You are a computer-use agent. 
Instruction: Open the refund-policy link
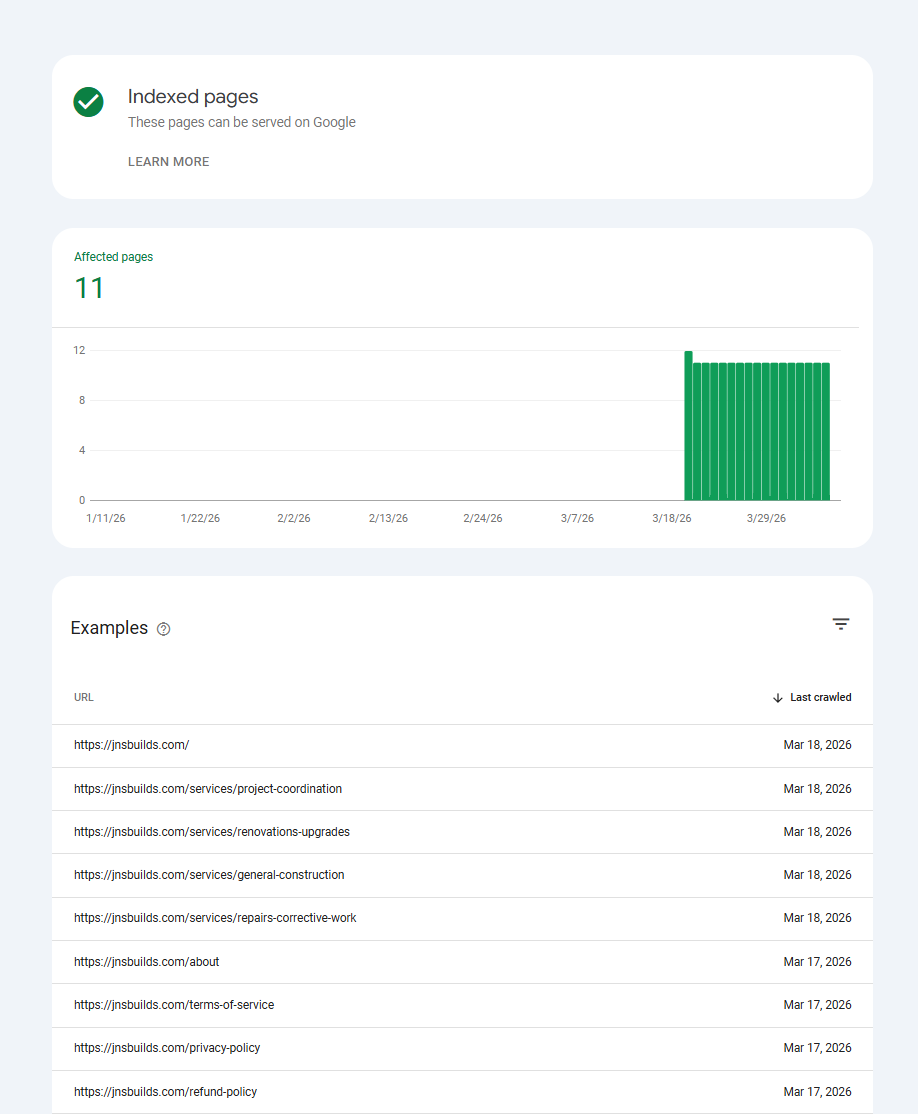point(163,1091)
